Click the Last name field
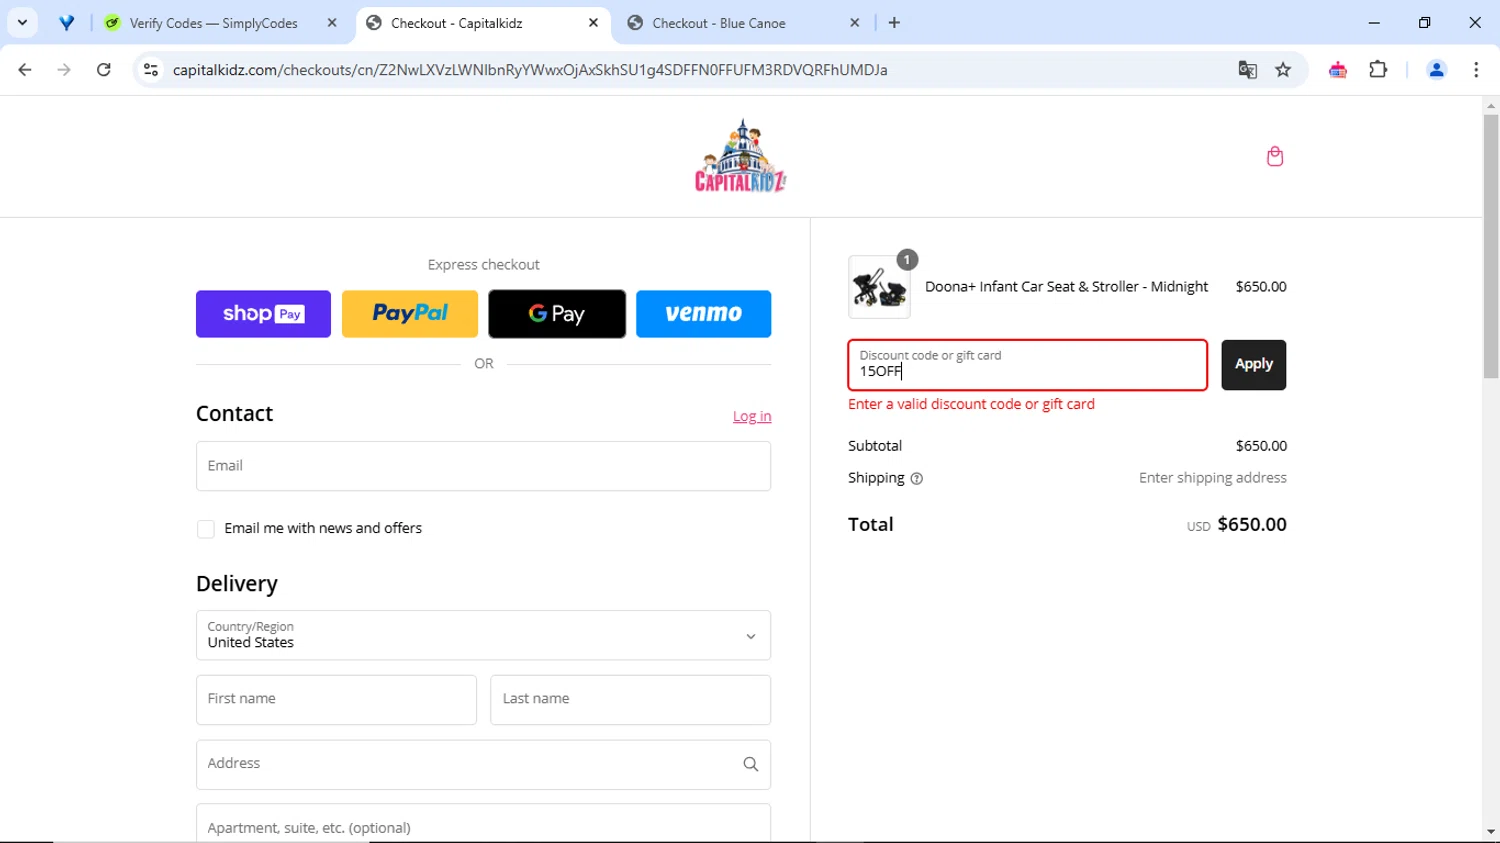The height and width of the screenshot is (843, 1500). [x=630, y=700]
